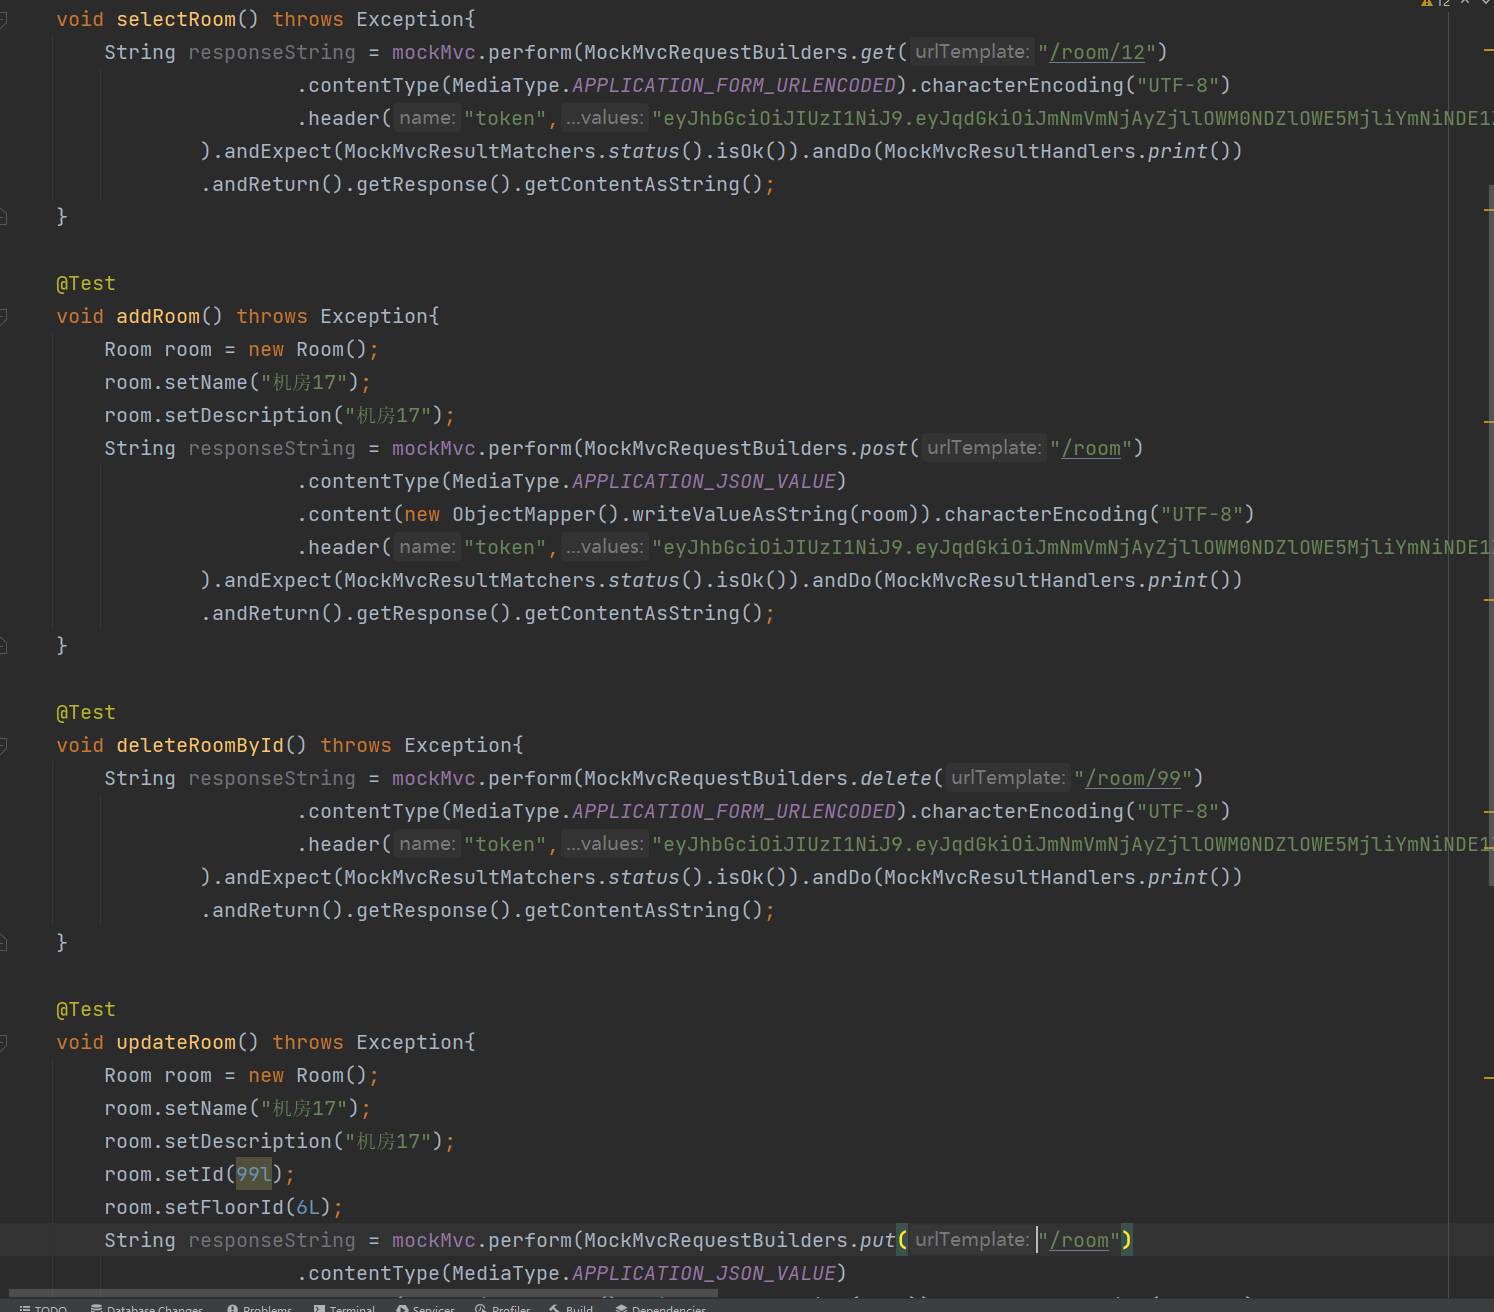The image size is (1494, 1312).
Task: Click the "token" string in selectRoom header
Action: pos(506,118)
